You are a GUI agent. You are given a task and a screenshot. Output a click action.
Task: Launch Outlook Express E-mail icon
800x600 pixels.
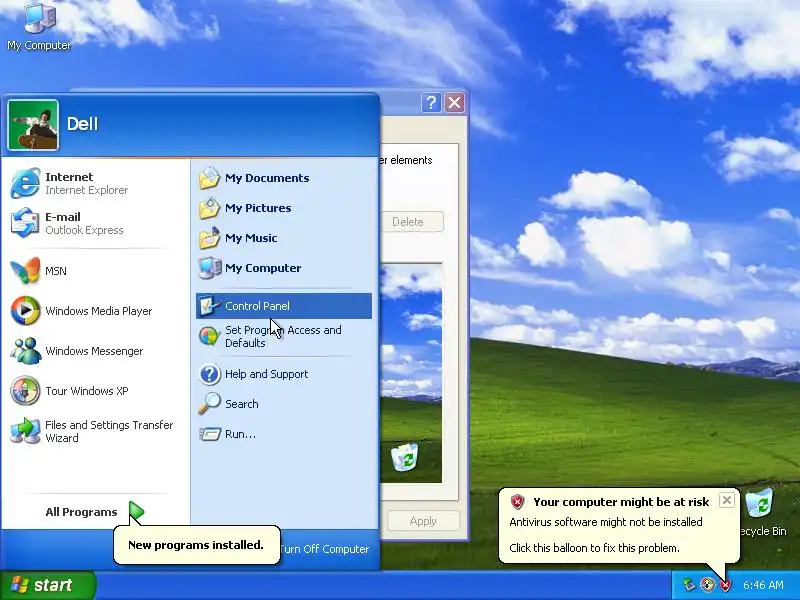(24, 223)
